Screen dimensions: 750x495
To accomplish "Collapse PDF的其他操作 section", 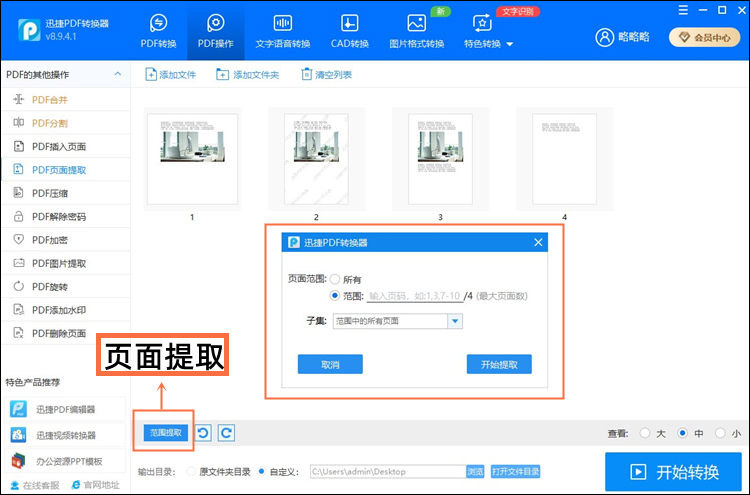I will pyautogui.click(x=118, y=74).
